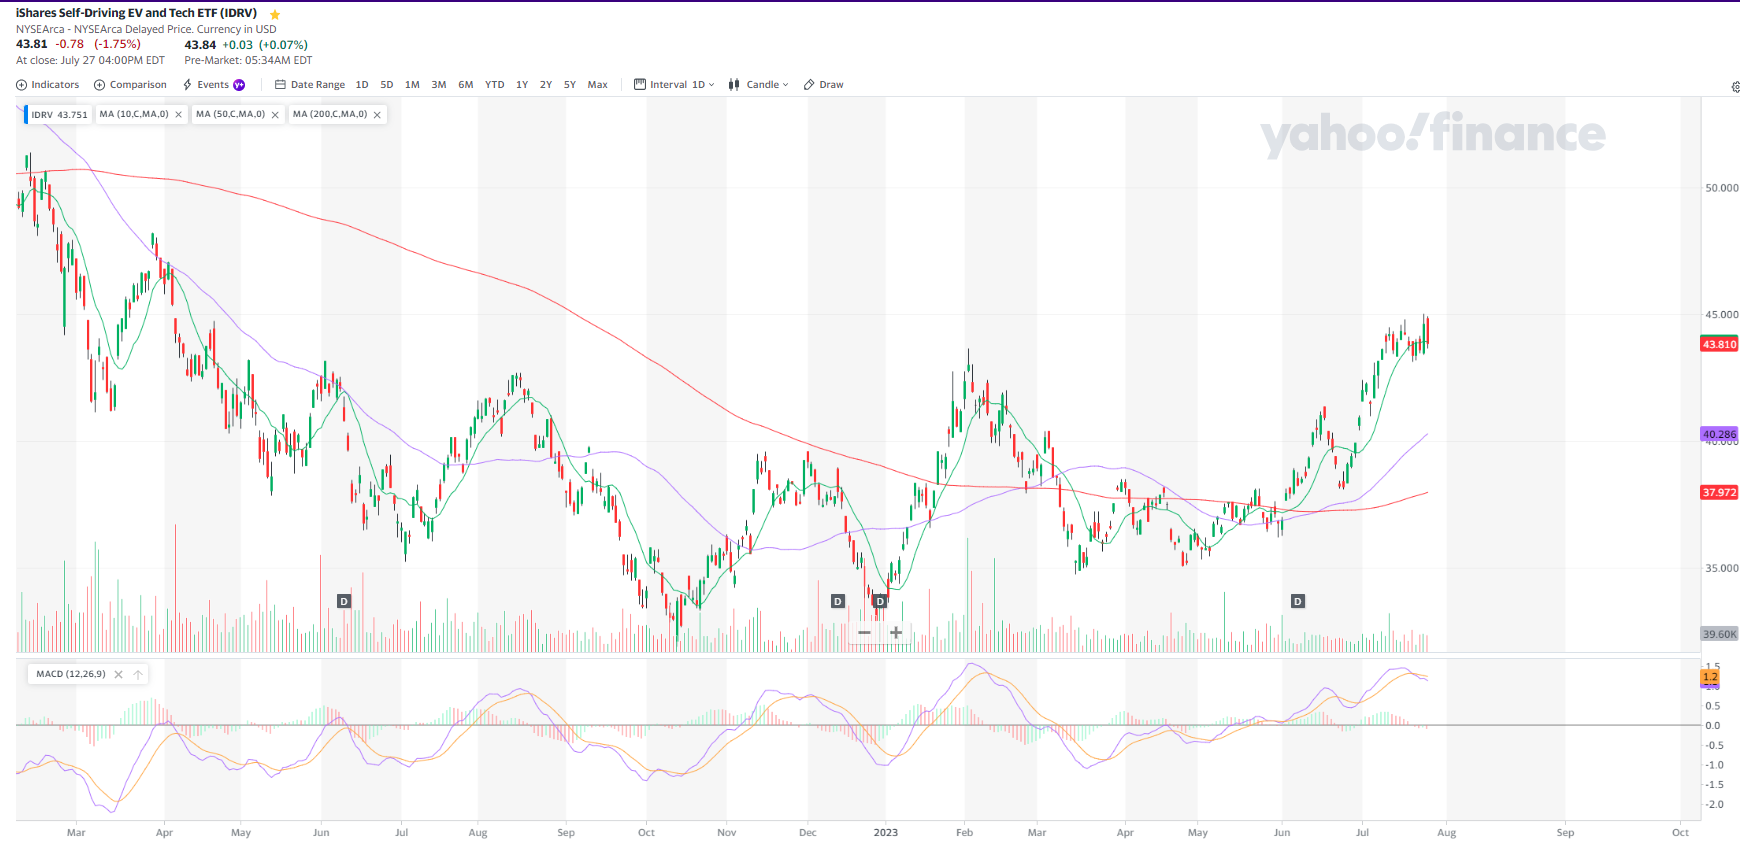1740x852 pixels.
Task: Select the 5D date range
Action: pos(387,85)
